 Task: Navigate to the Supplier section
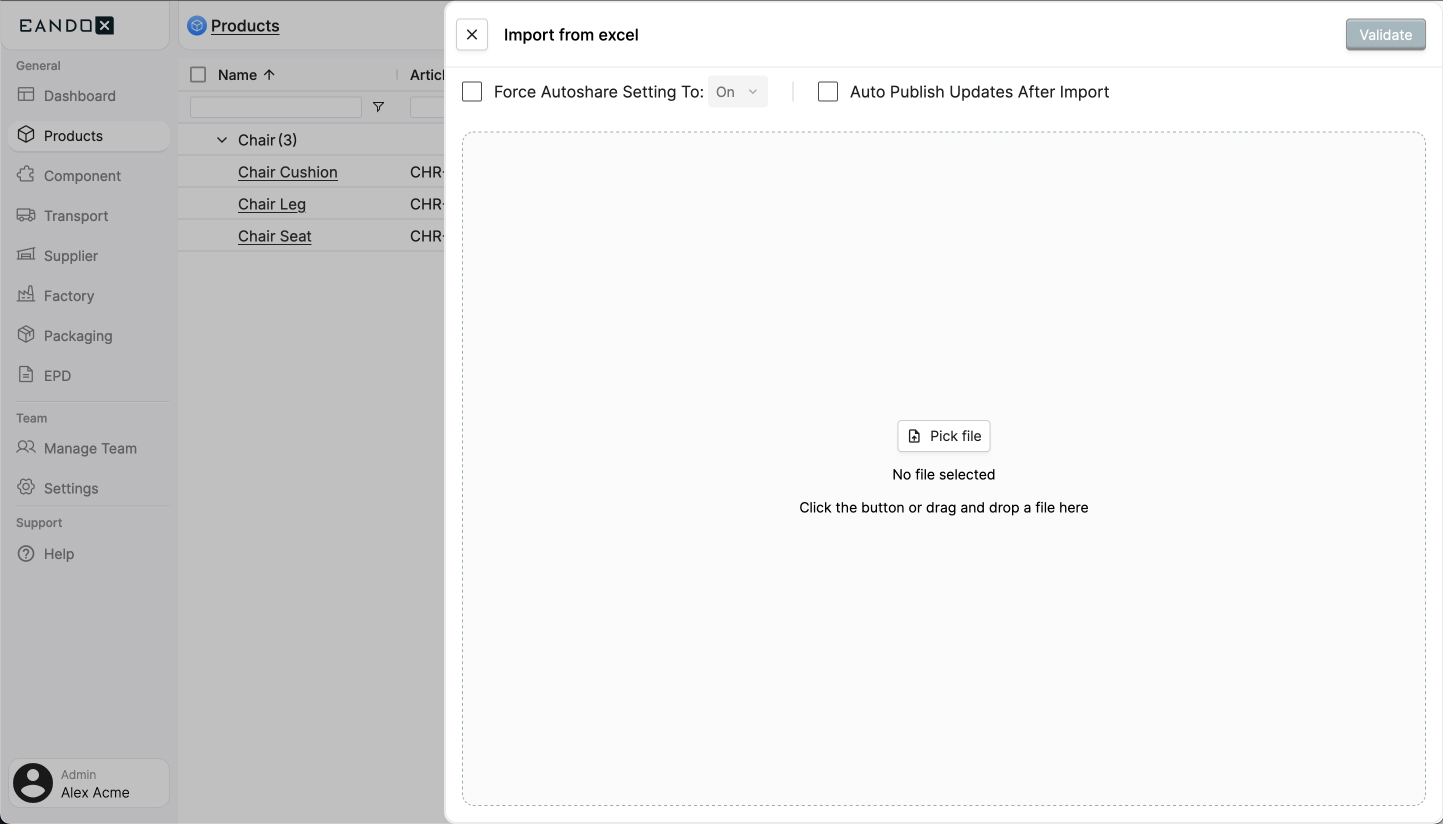[70, 255]
